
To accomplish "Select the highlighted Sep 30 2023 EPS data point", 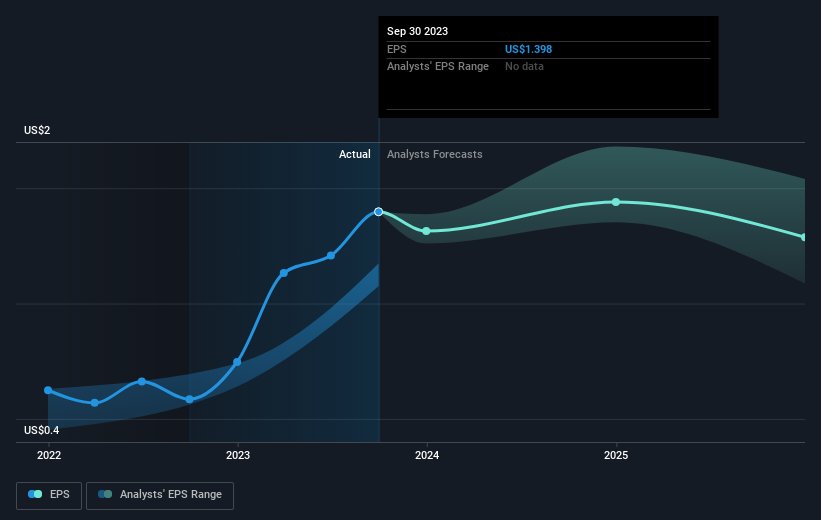I will point(379,212).
